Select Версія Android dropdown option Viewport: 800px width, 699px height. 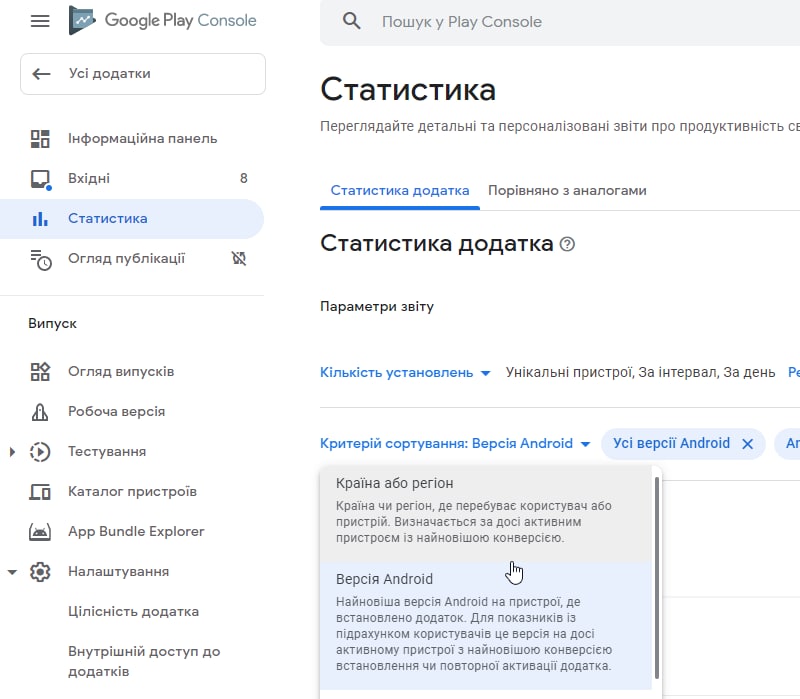pos(486,626)
